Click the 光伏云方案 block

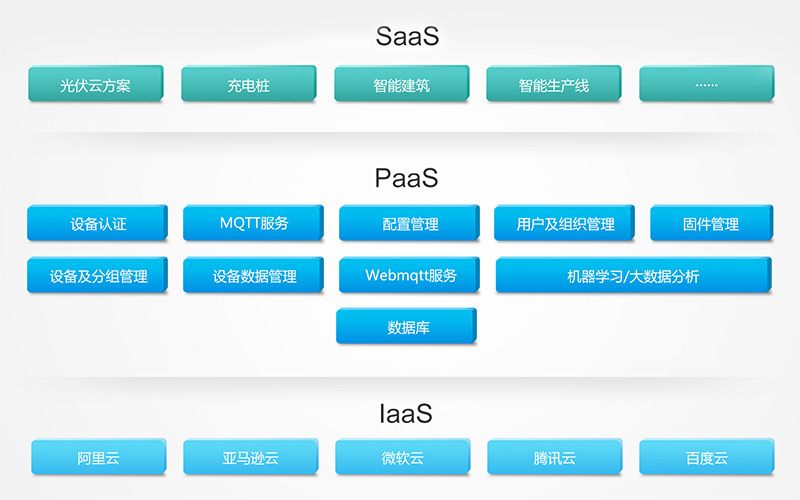95,85
